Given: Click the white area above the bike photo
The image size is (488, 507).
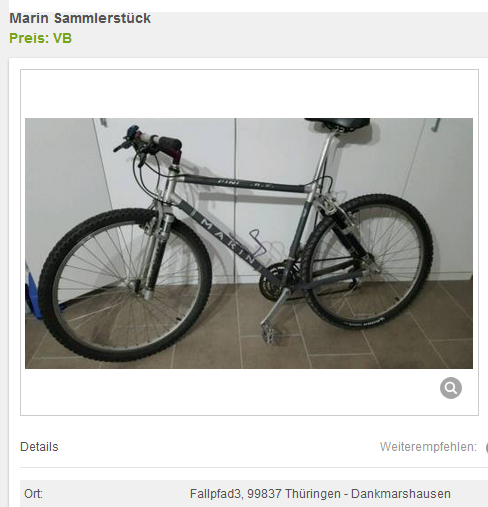Looking at the screenshot, I should 249,94.
